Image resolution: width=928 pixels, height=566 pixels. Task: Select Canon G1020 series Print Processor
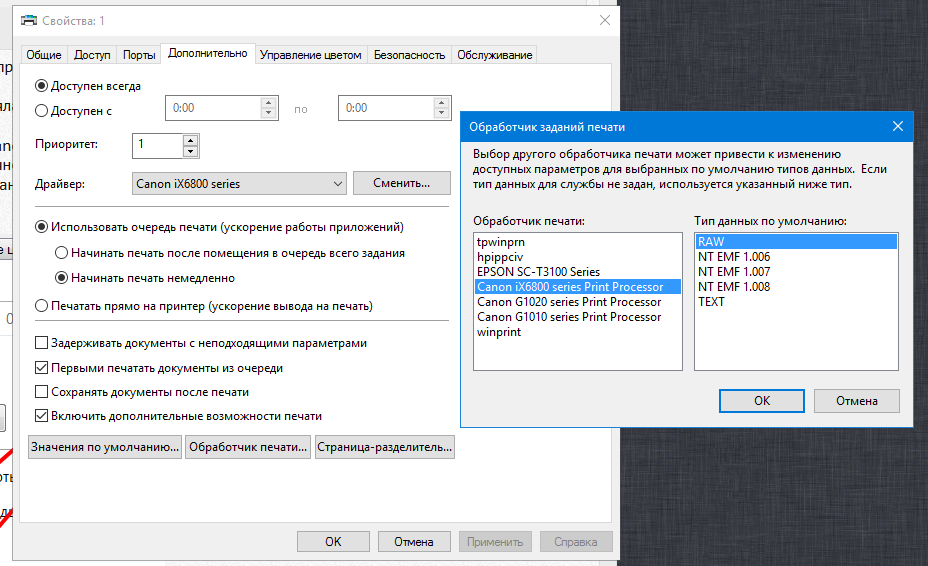click(578, 302)
